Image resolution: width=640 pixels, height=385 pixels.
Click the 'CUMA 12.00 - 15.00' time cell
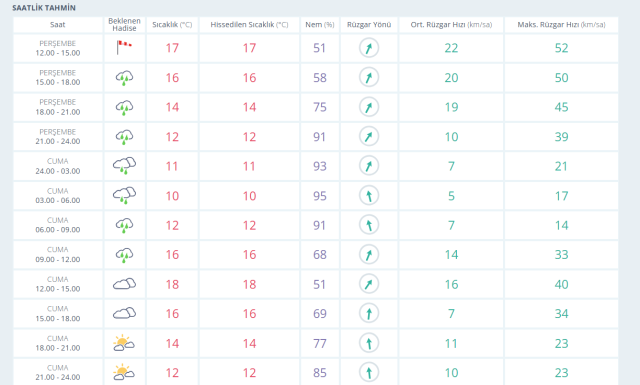pyautogui.click(x=58, y=284)
